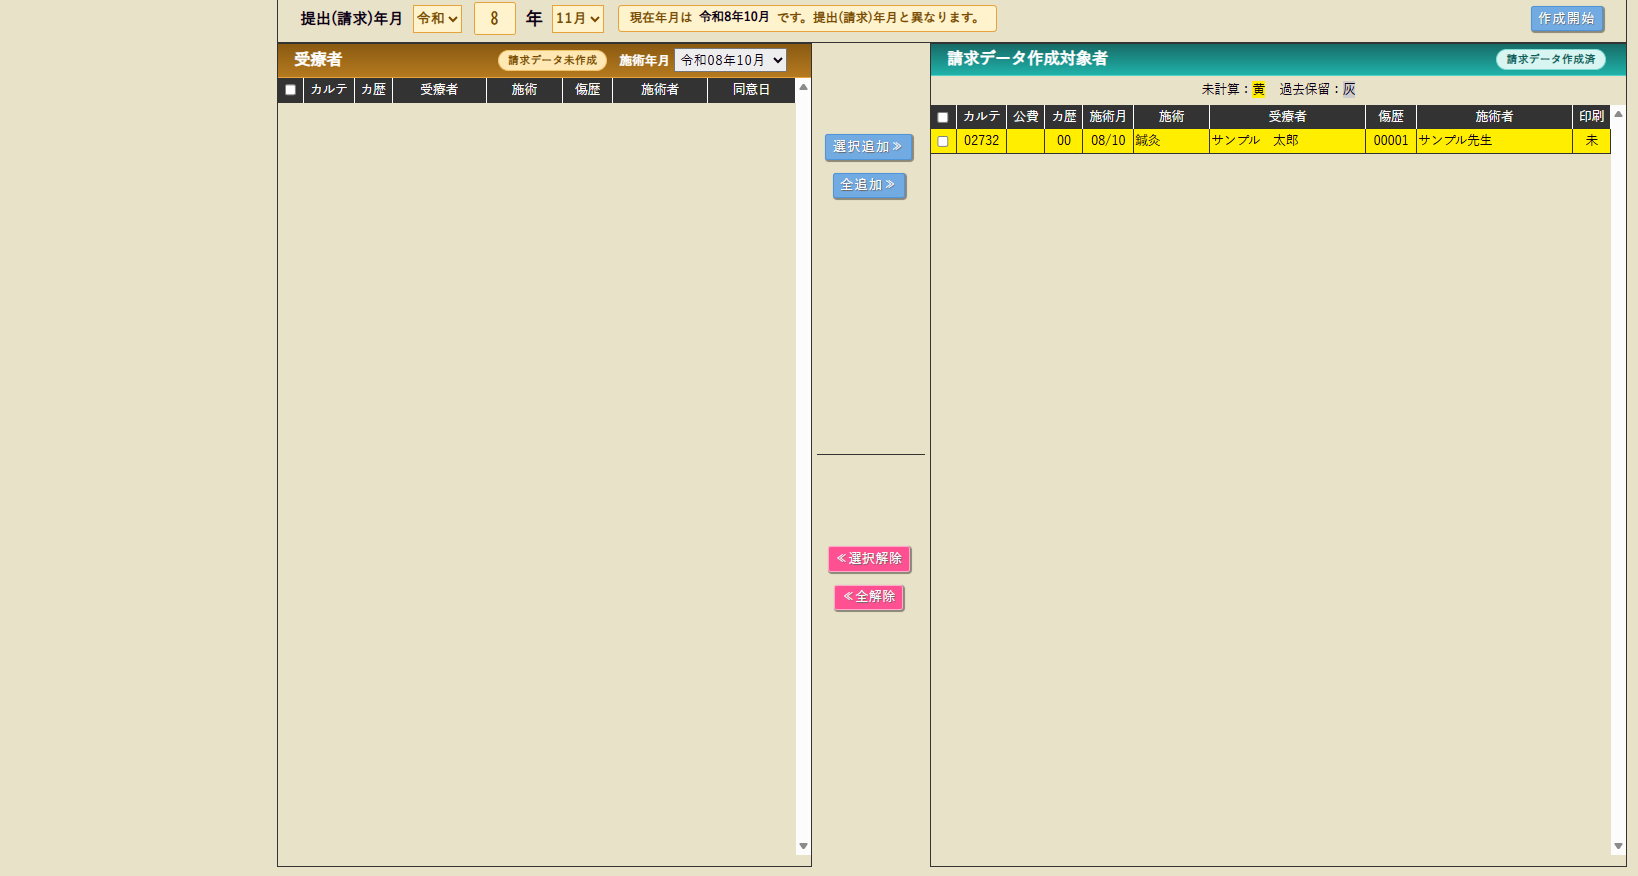This screenshot has height=876, width=1638.
Task: Click the サンプル 太郎 patient cell
Action: [x=1287, y=141]
